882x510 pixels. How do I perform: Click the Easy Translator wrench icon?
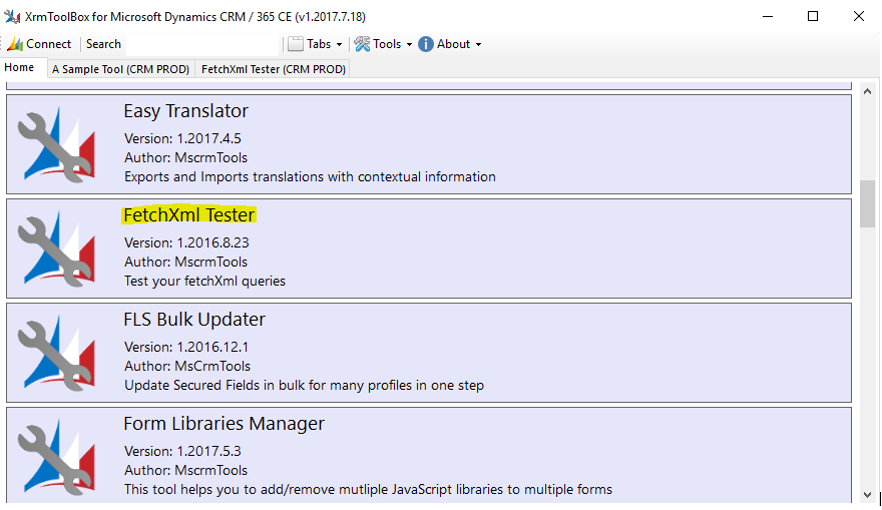click(58, 144)
